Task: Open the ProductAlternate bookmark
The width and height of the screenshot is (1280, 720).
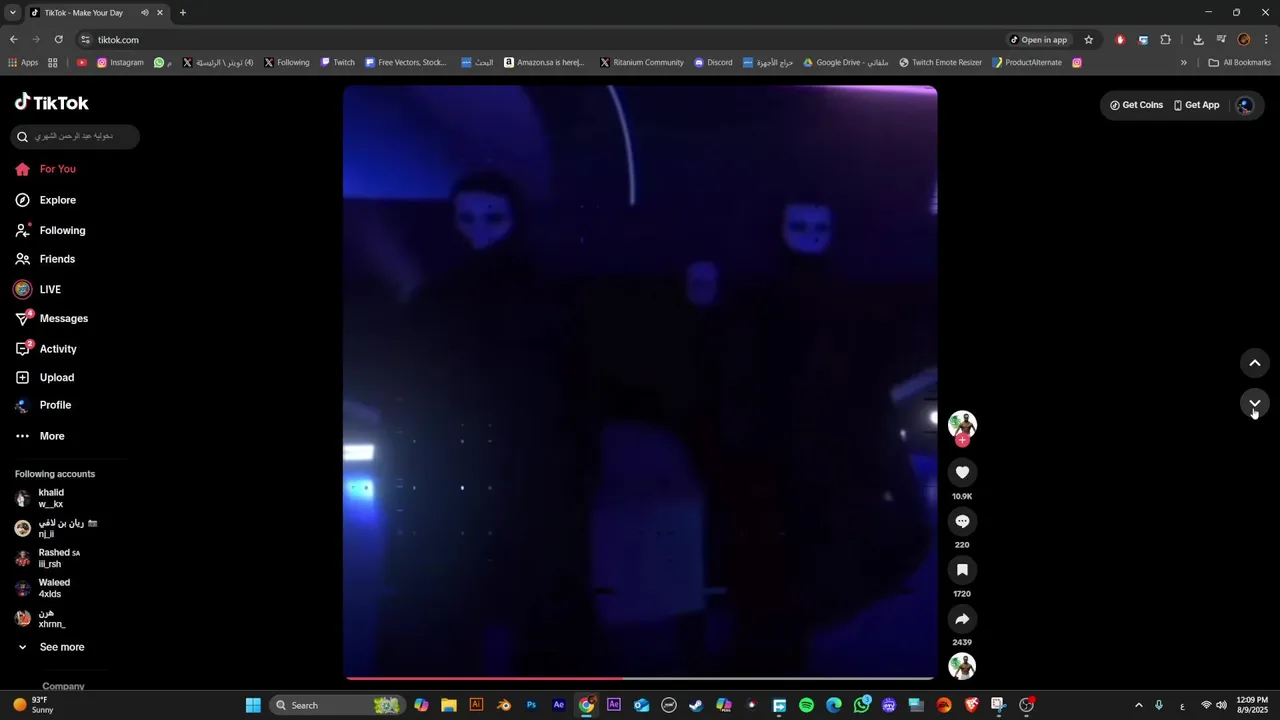Action: [1027, 62]
